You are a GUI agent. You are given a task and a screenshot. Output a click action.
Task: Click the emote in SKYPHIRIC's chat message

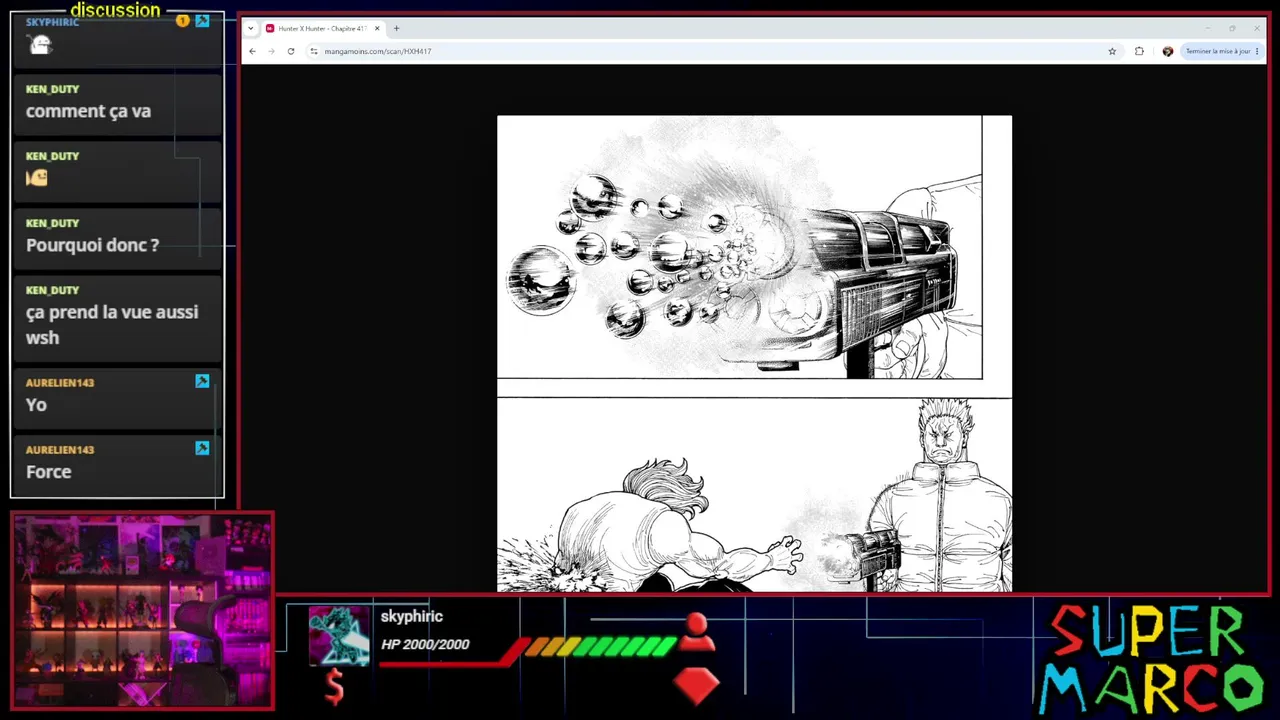click(x=40, y=44)
